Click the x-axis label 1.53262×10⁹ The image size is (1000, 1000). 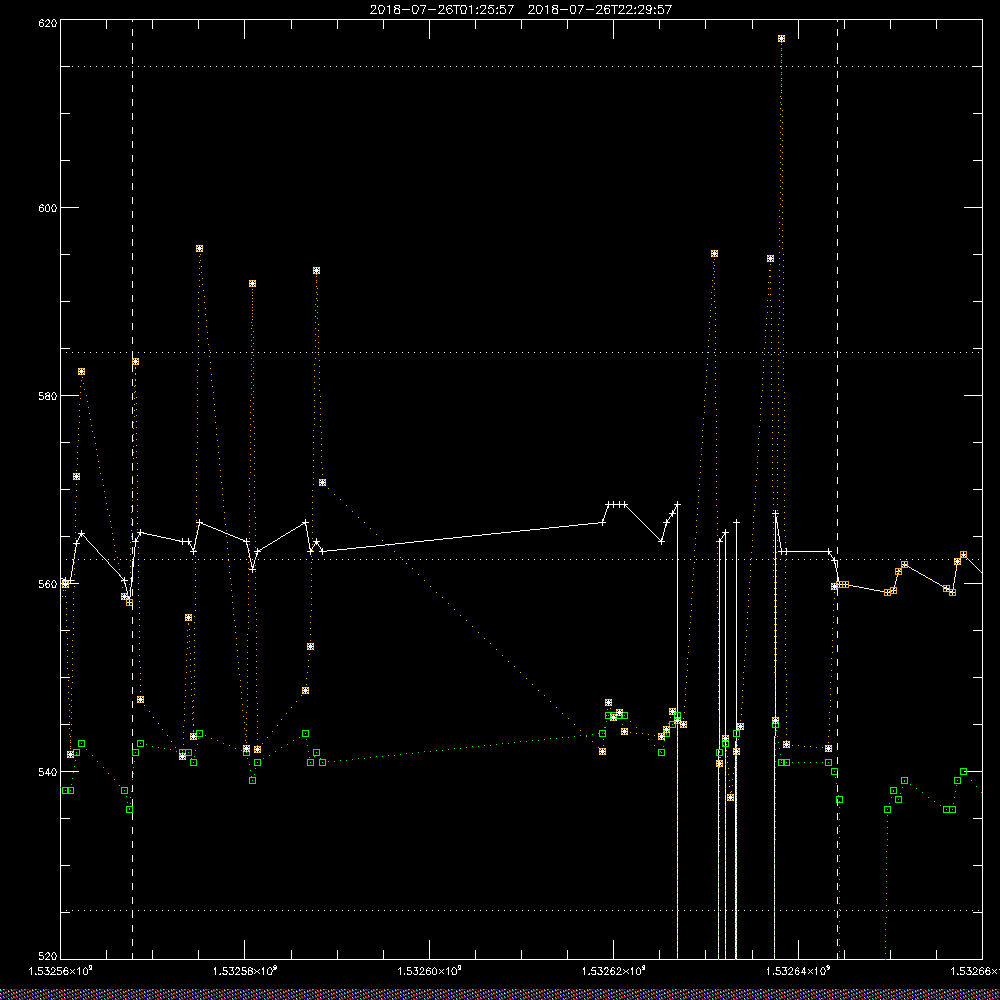[614, 971]
